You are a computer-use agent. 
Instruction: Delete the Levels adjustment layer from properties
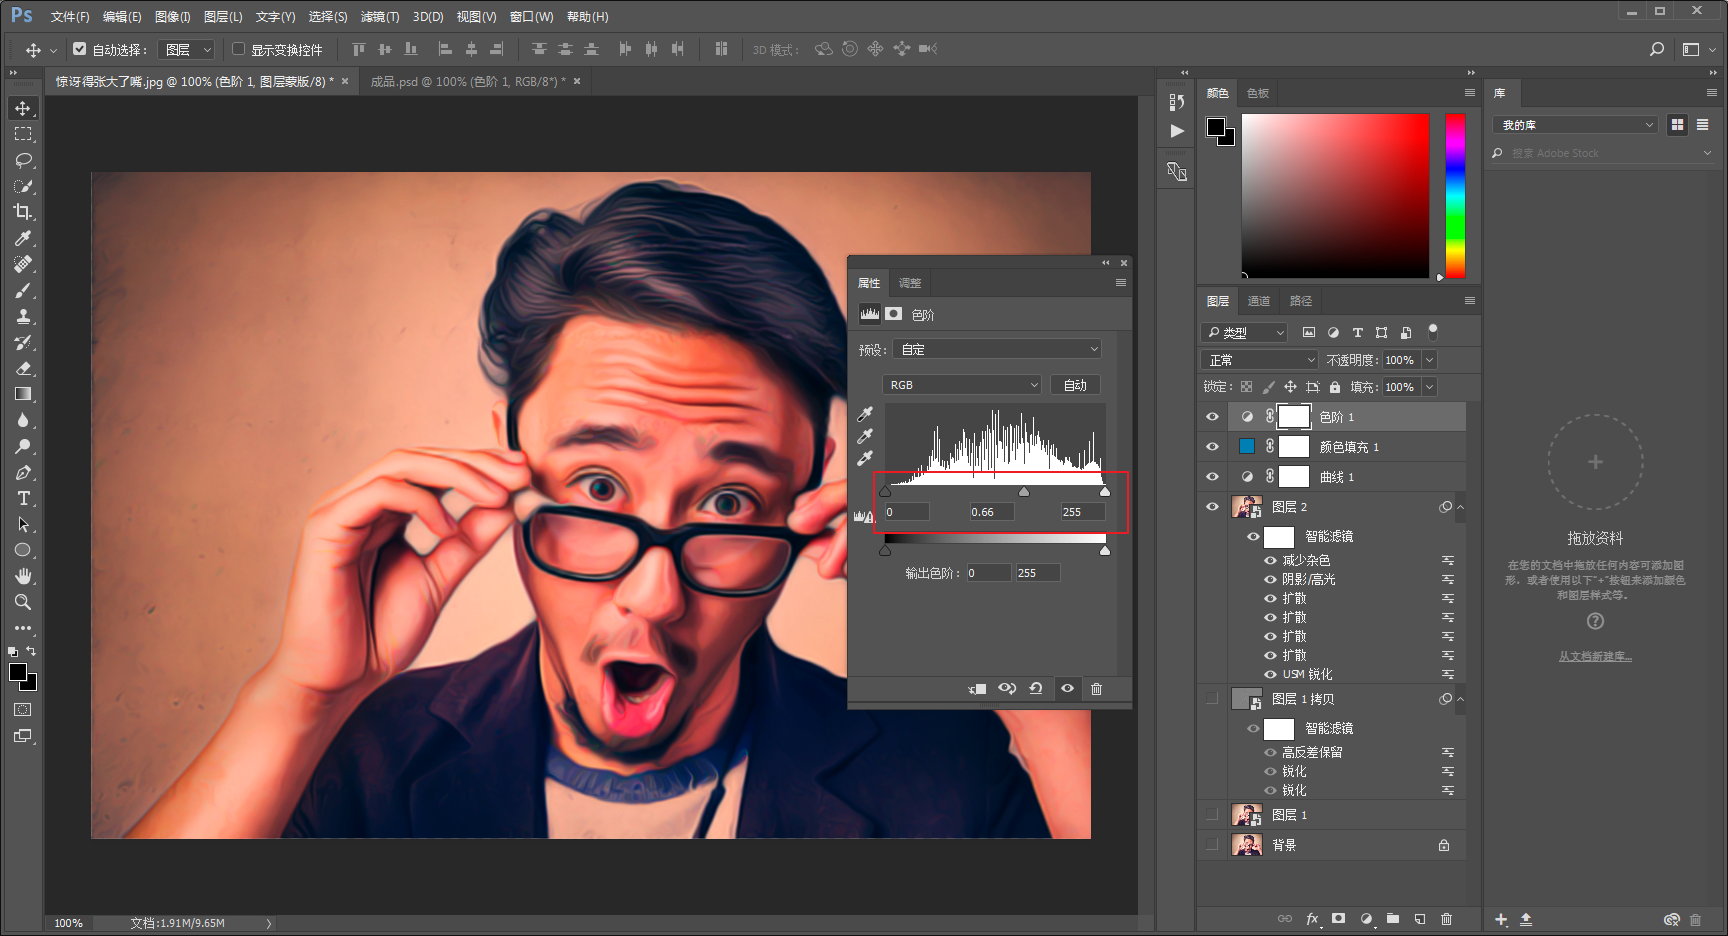pos(1096,689)
